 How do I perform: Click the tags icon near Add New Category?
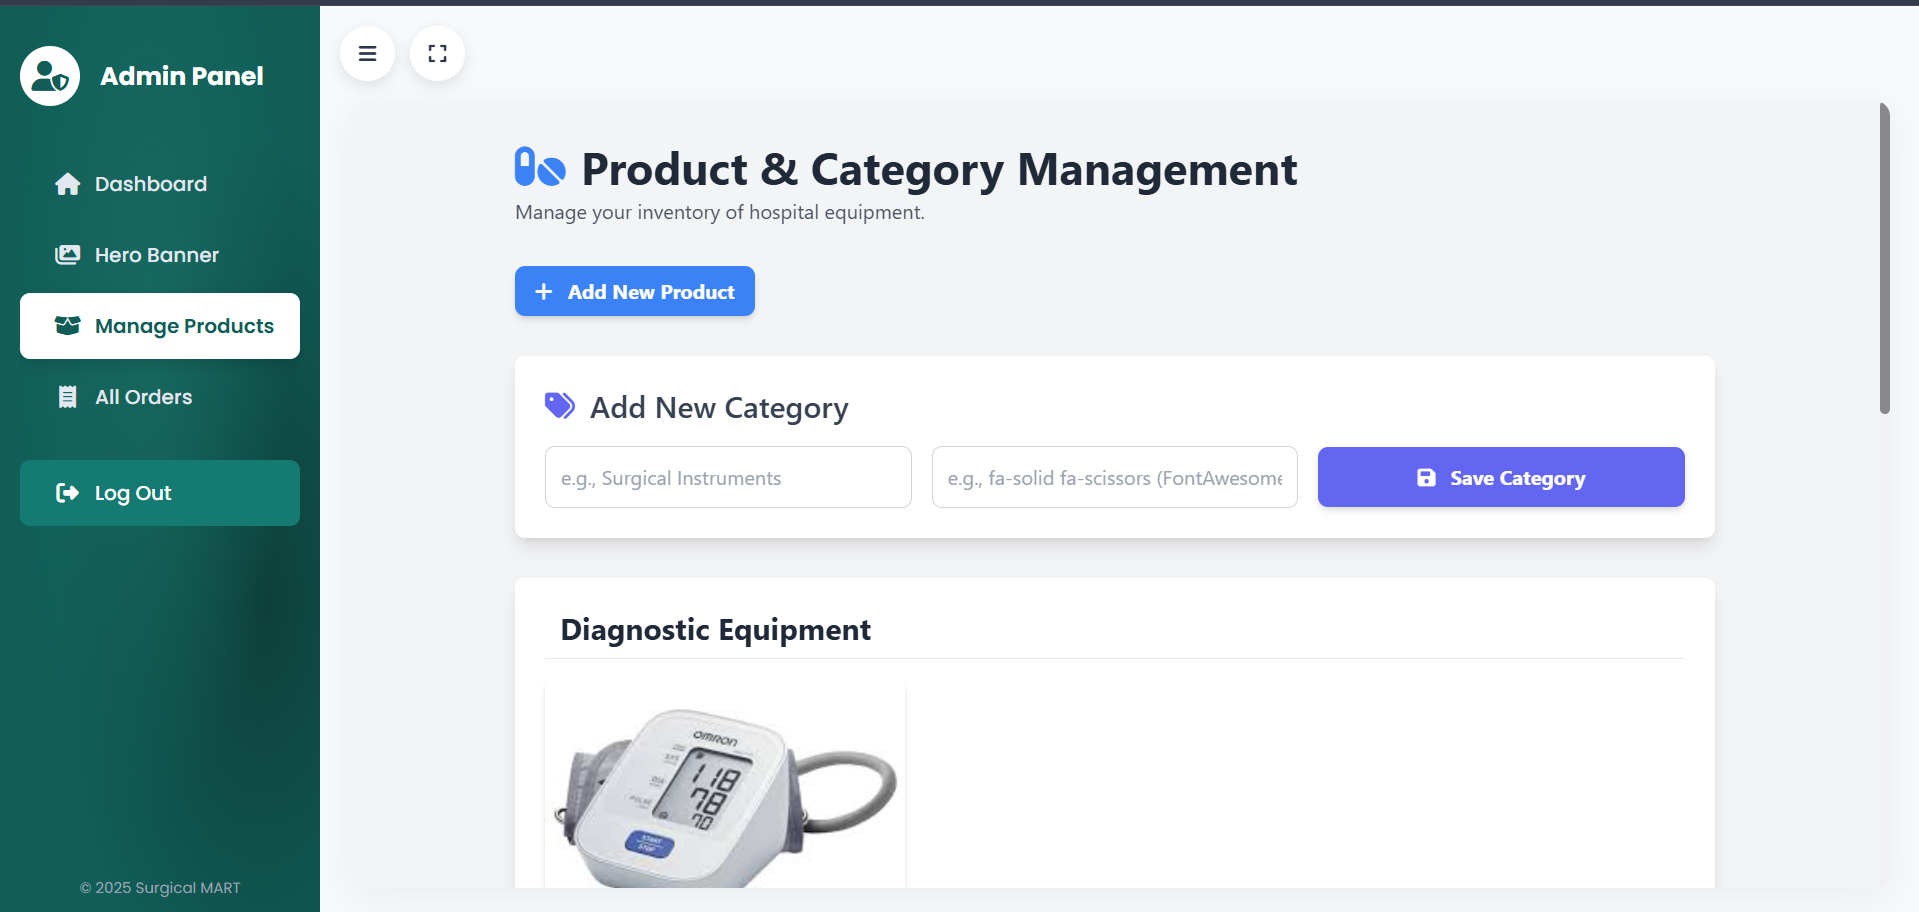(x=560, y=405)
